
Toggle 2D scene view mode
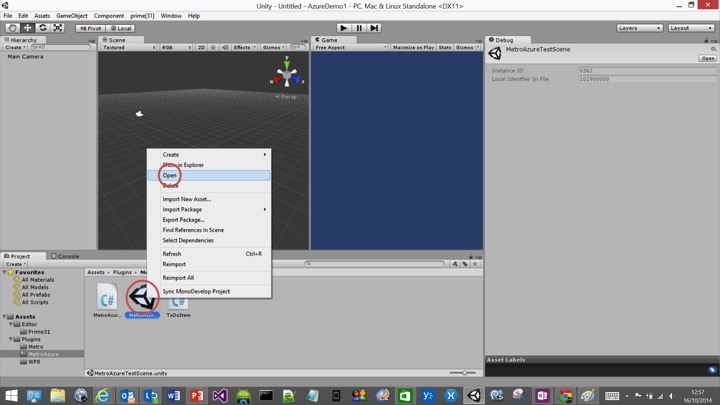(201, 47)
